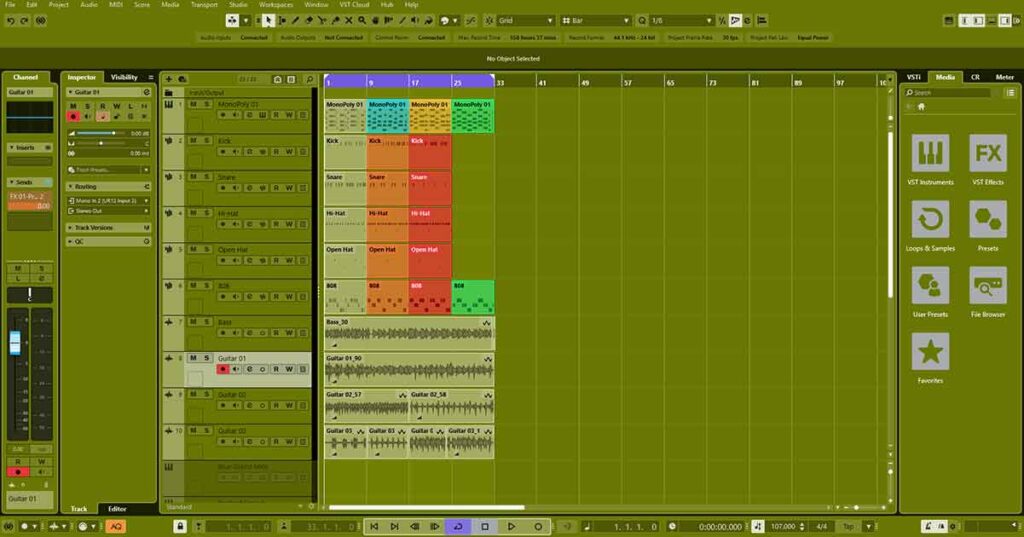Click the Undo arrow icon
This screenshot has height=537, width=1024.
(x=10, y=21)
